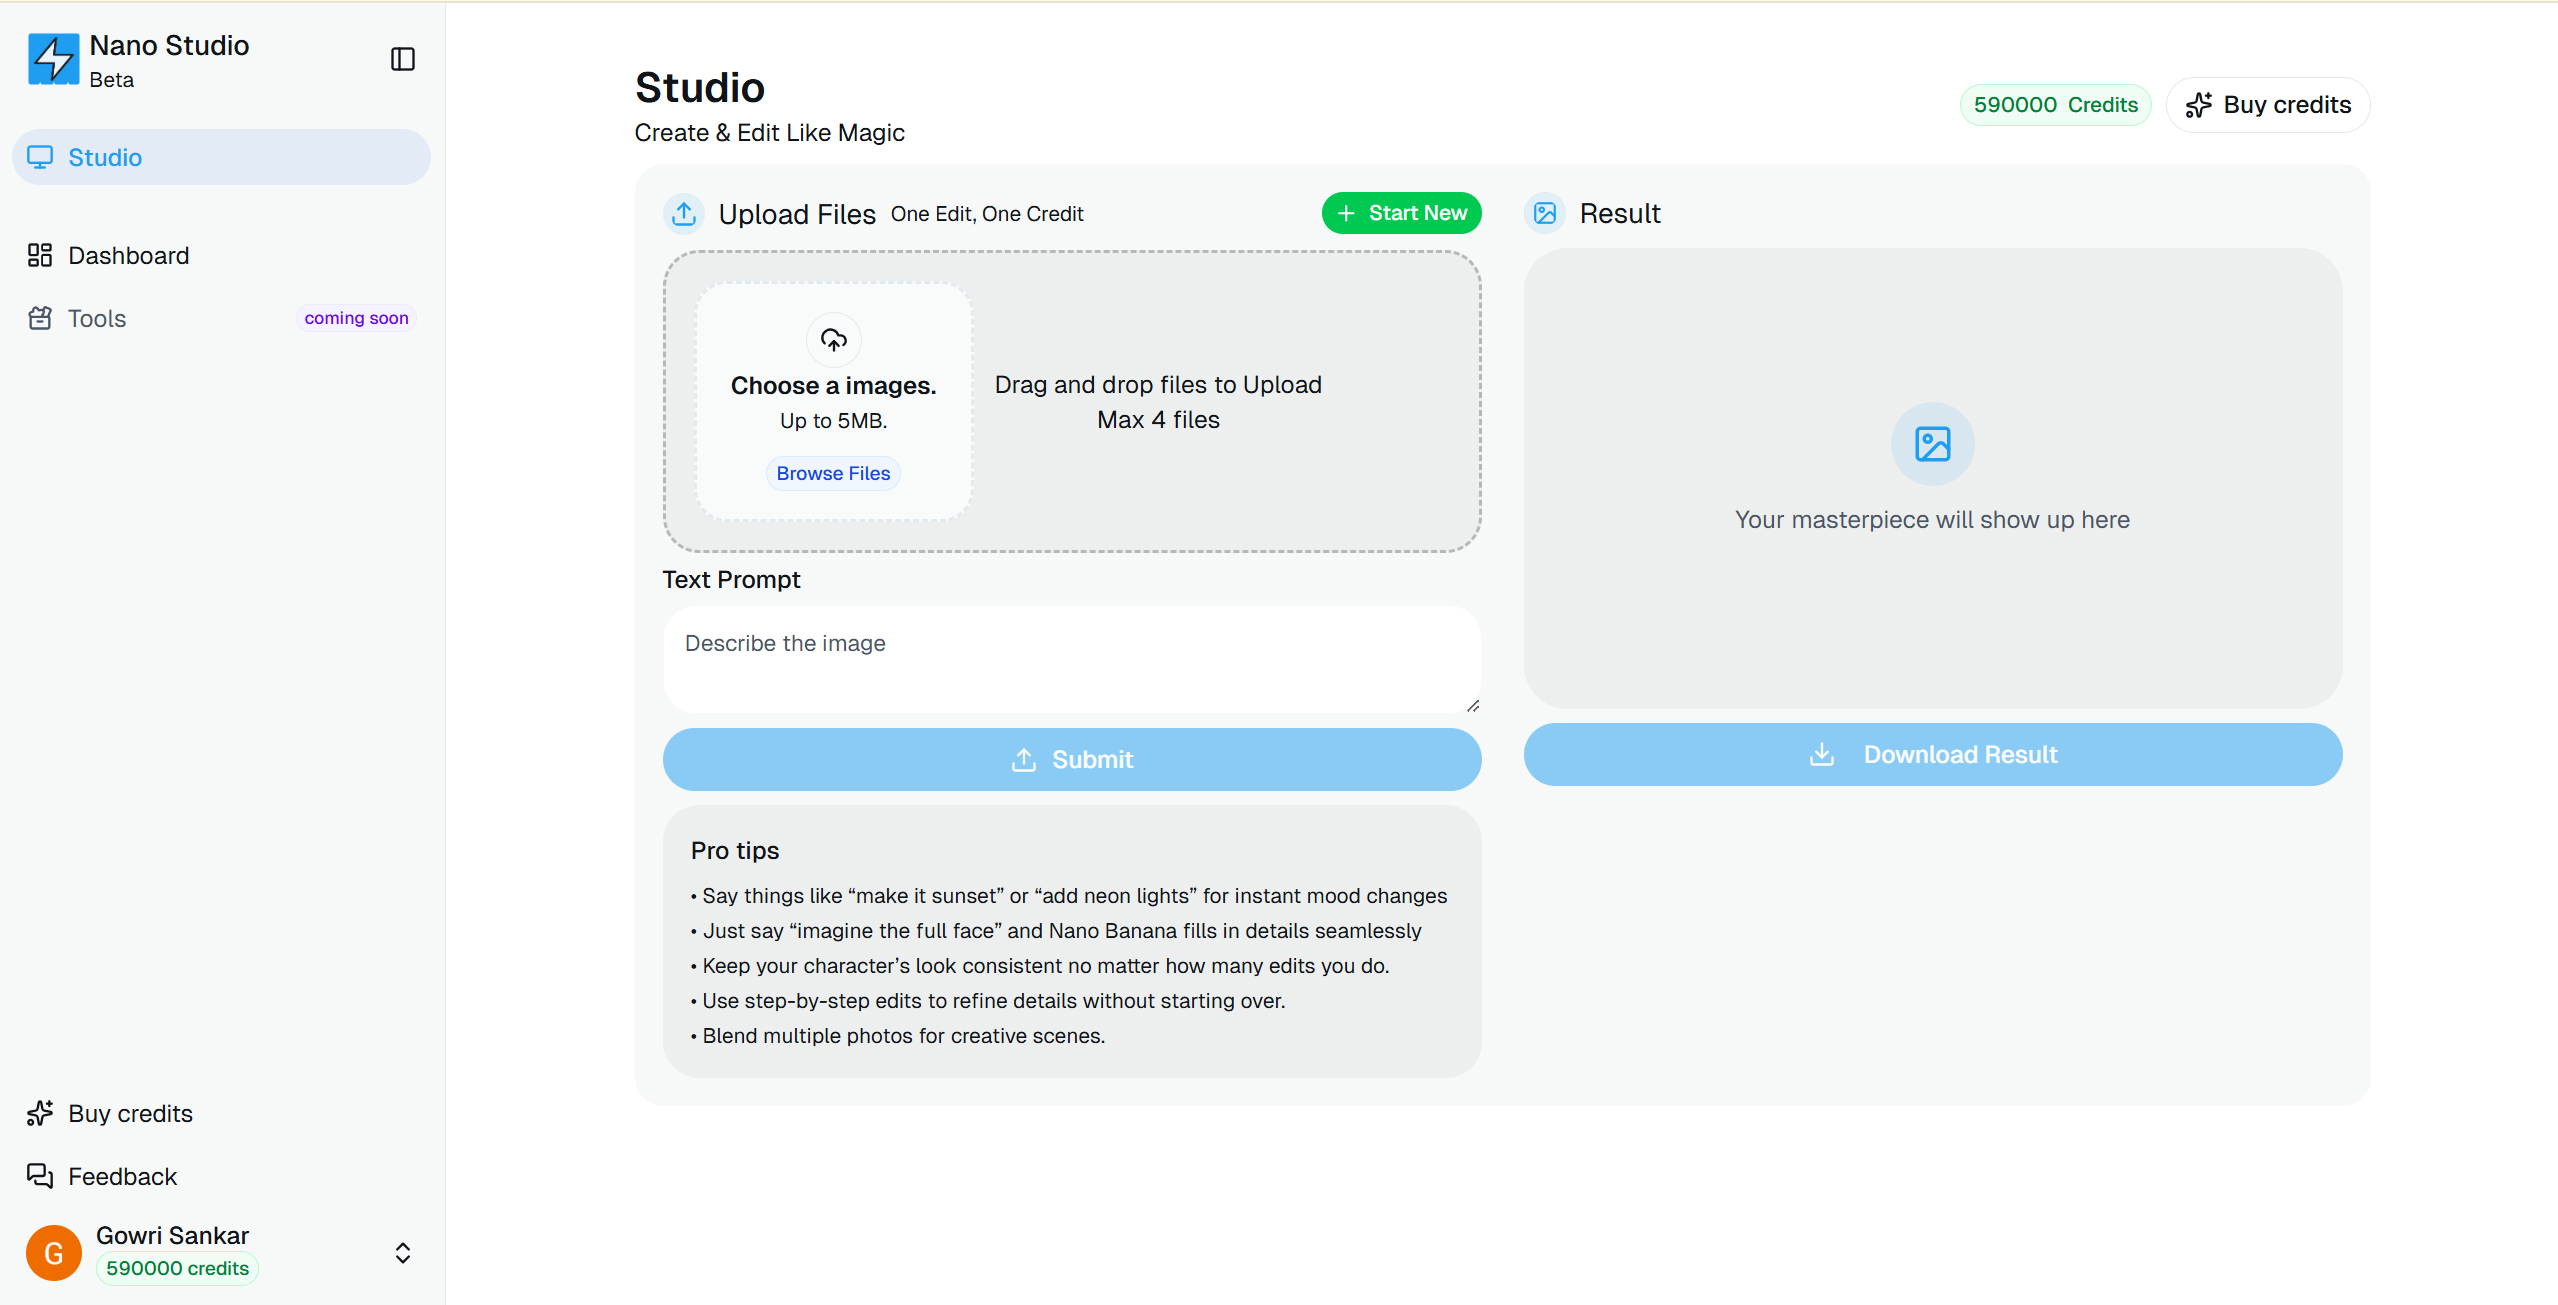2558x1305 pixels.
Task: Click the Tools icon in sidebar
Action: pyautogui.click(x=41, y=318)
